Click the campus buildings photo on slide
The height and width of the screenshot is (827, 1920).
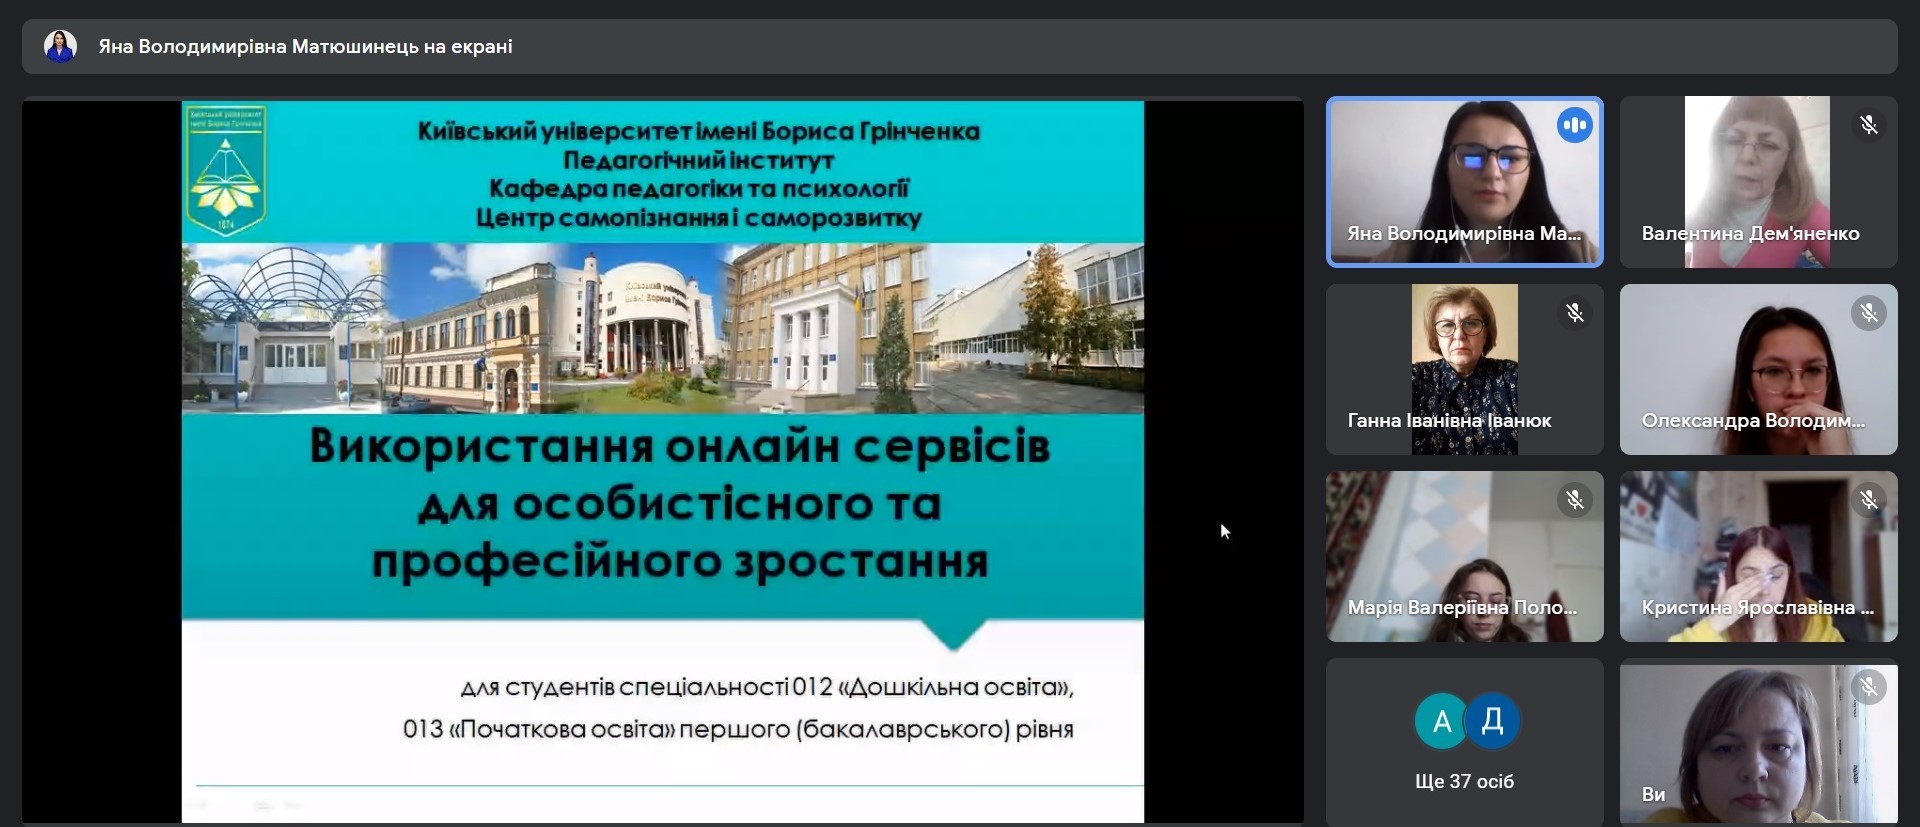tap(663, 328)
